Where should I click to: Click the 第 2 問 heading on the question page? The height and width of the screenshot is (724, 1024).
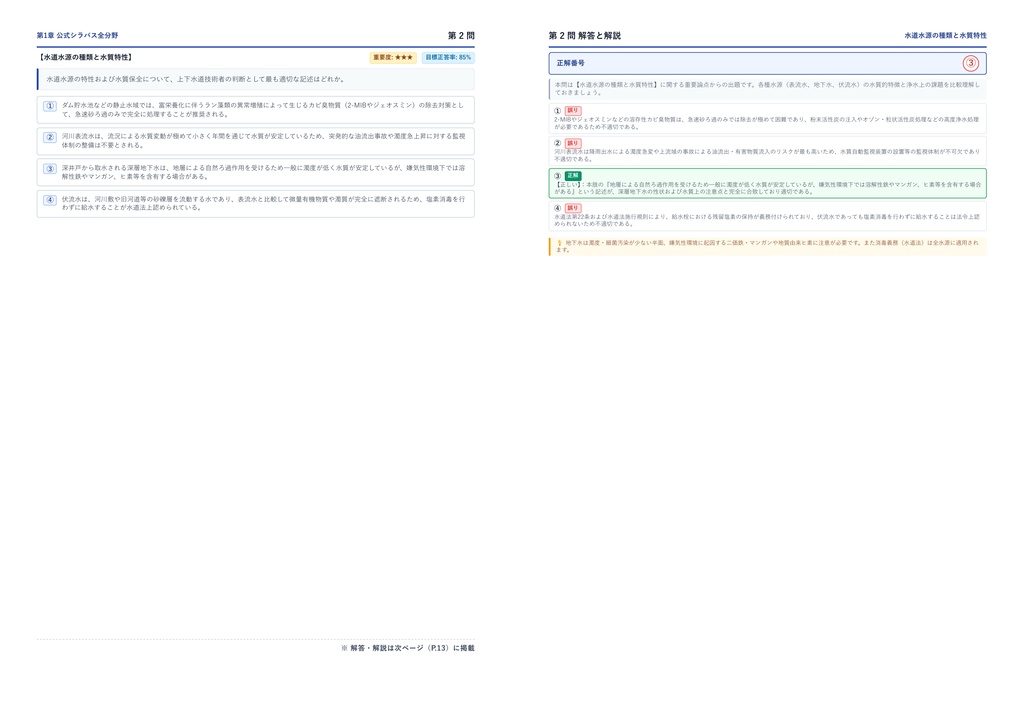pyautogui.click(x=461, y=35)
